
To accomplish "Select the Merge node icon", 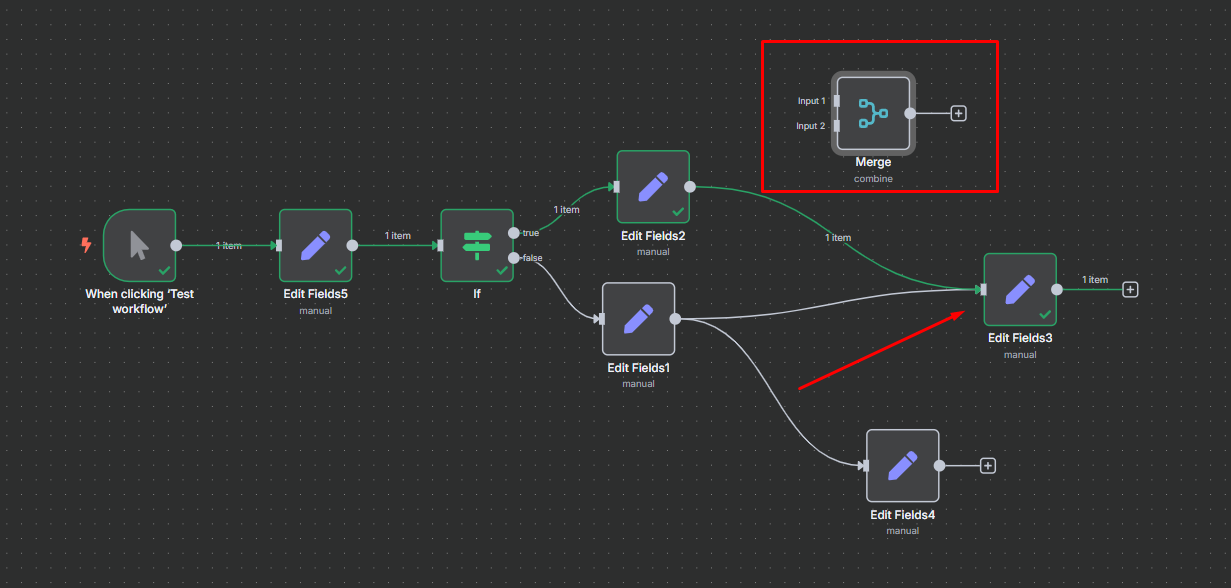I will [x=873, y=113].
